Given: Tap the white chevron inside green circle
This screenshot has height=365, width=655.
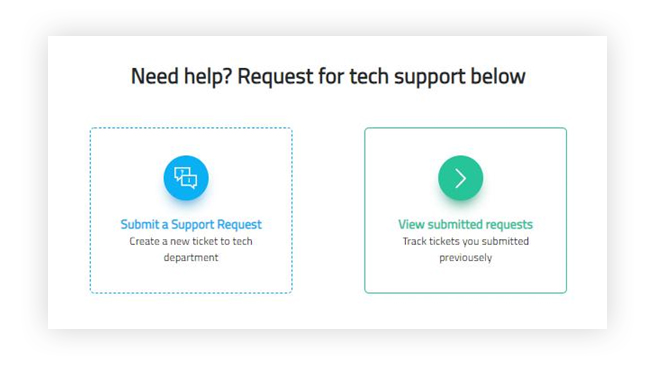Looking at the screenshot, I should tap(460, 178).
